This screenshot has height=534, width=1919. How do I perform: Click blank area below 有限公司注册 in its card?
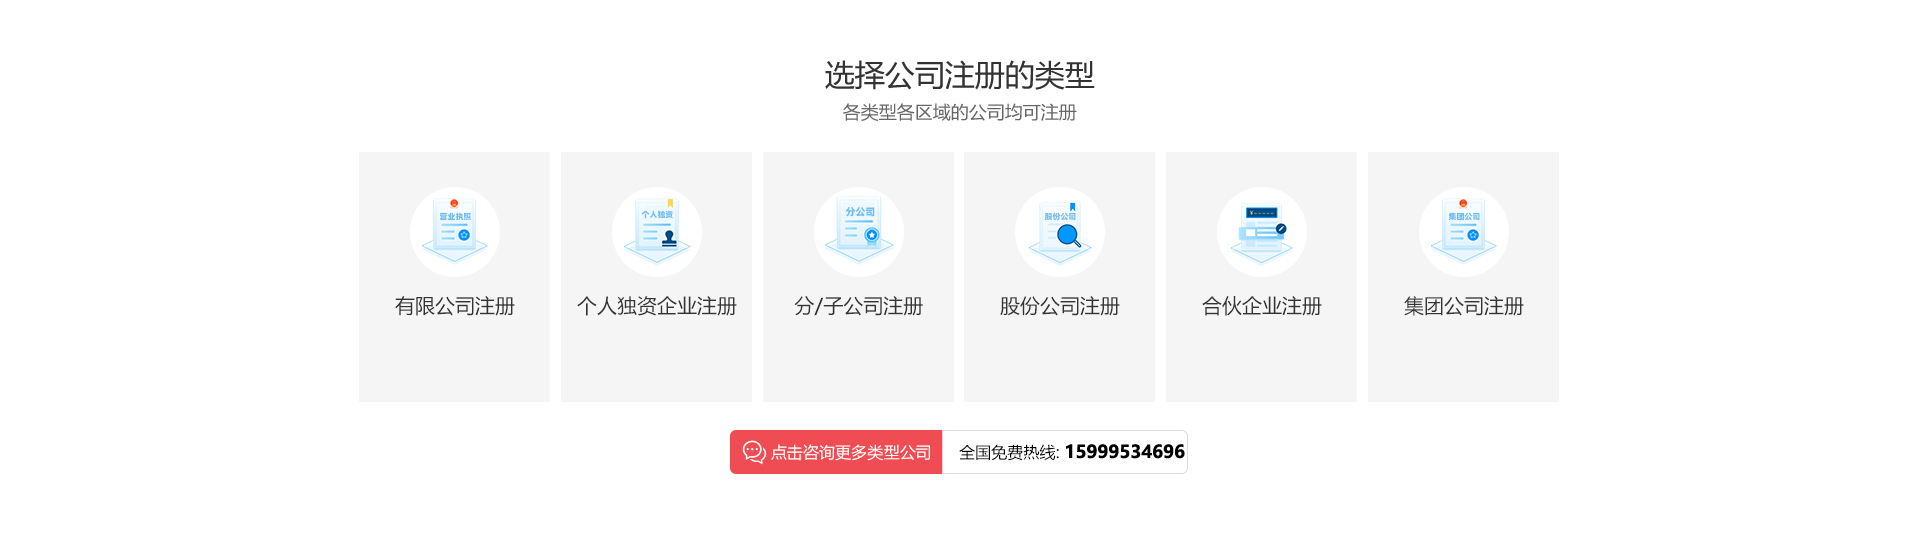click(x=455, y=360)
